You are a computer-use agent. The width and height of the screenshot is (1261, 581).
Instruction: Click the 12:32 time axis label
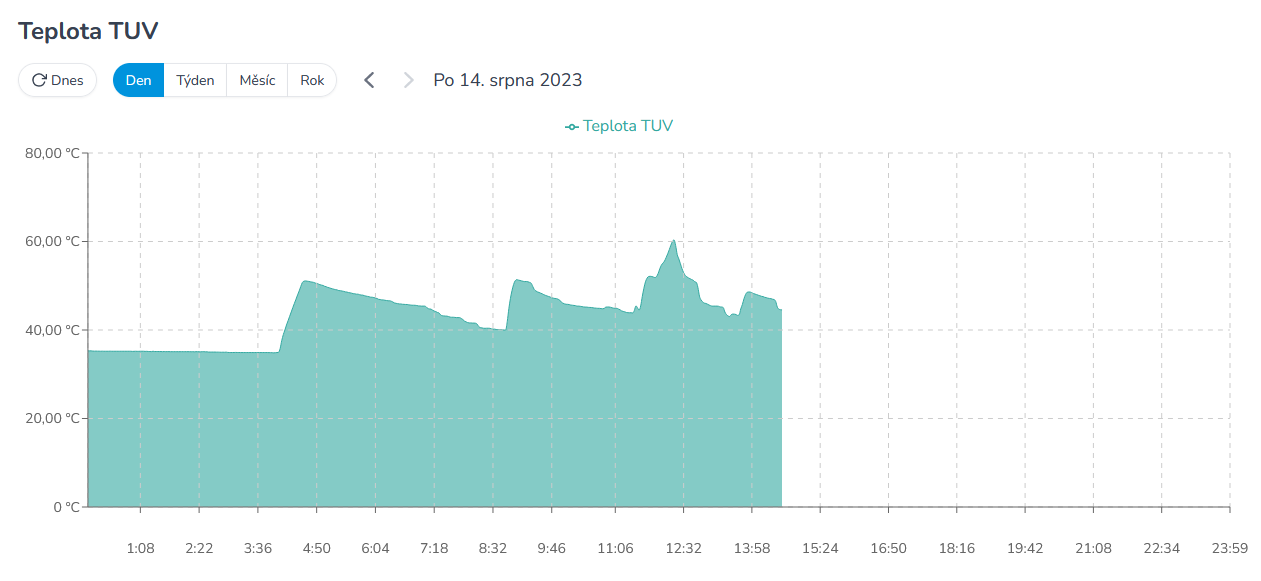tap(683, 548)
